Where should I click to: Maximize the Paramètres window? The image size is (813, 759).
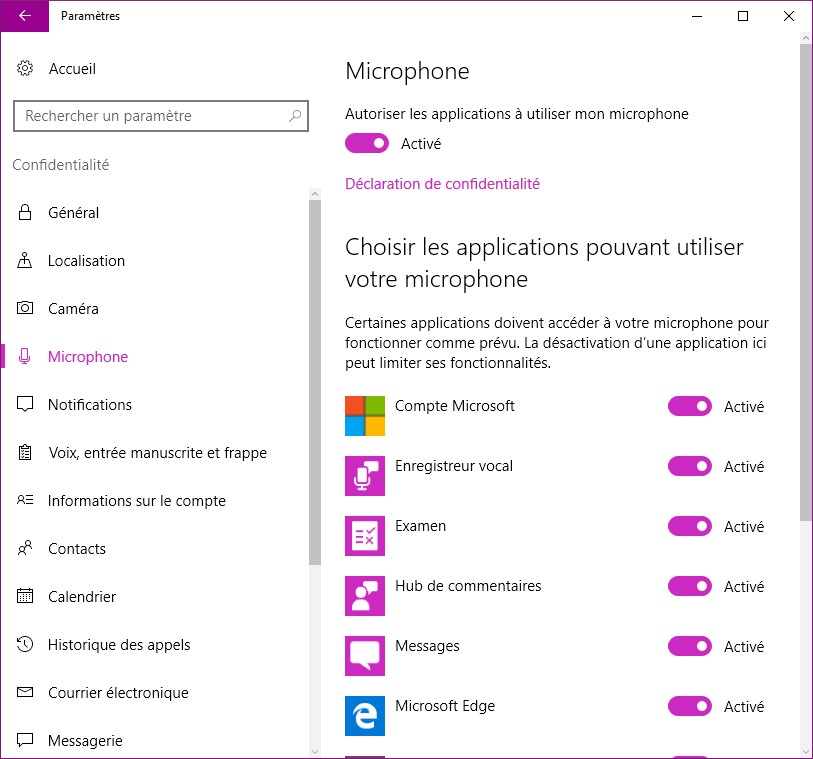pyautogui.click(x=743, y=16)
